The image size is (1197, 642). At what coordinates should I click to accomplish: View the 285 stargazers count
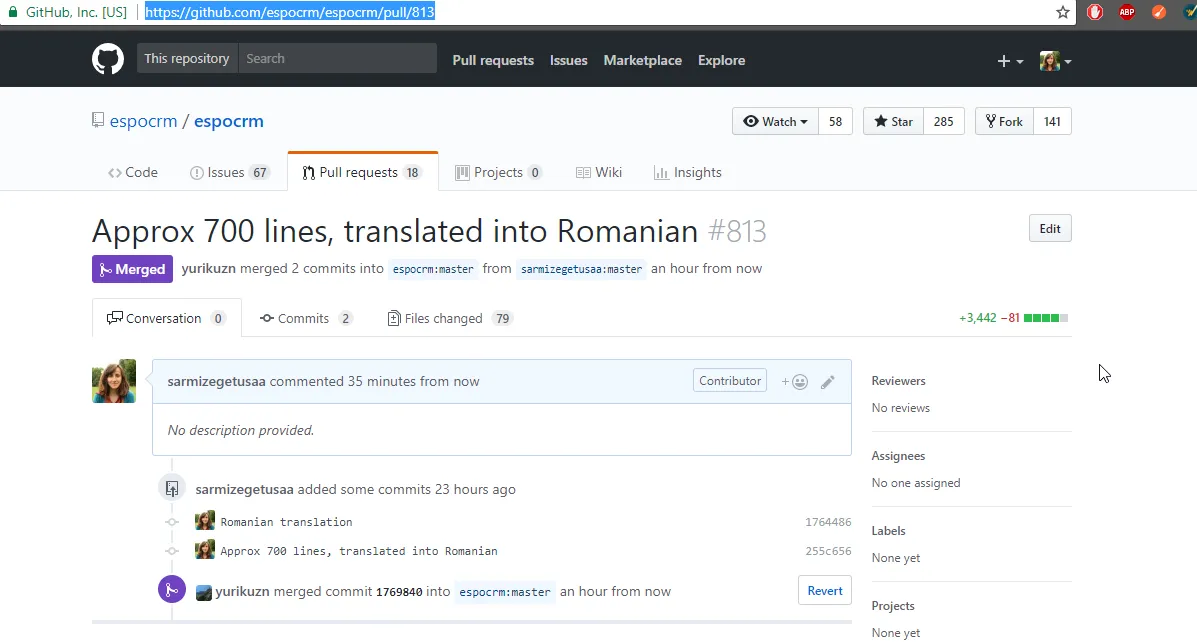pyautogui.click(x=944, y=121)
